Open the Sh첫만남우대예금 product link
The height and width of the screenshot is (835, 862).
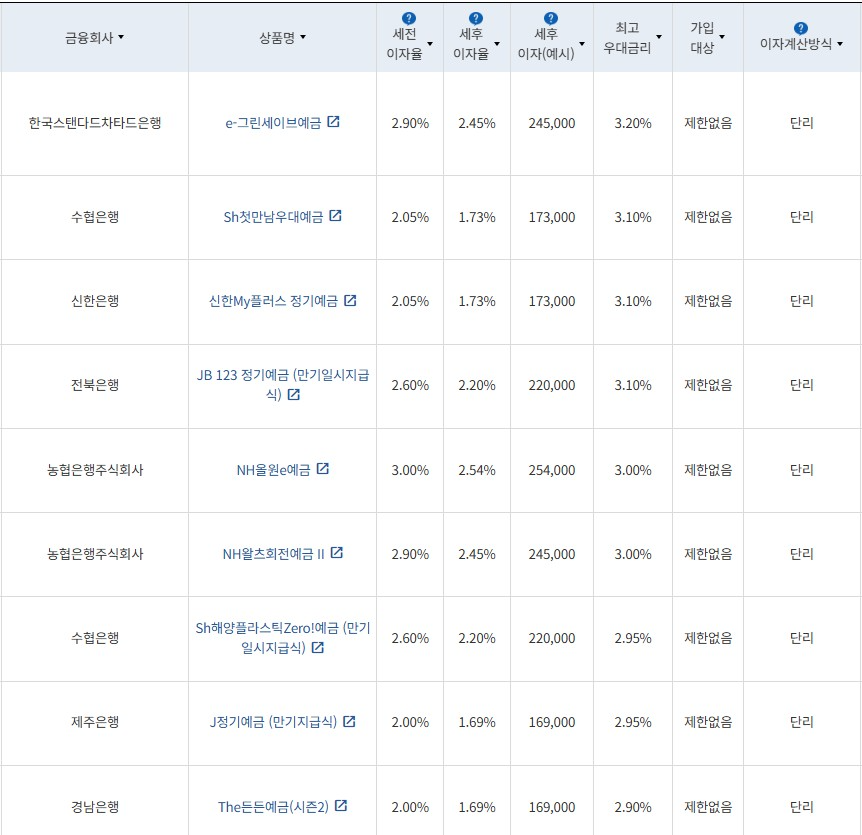coord(273,216)
